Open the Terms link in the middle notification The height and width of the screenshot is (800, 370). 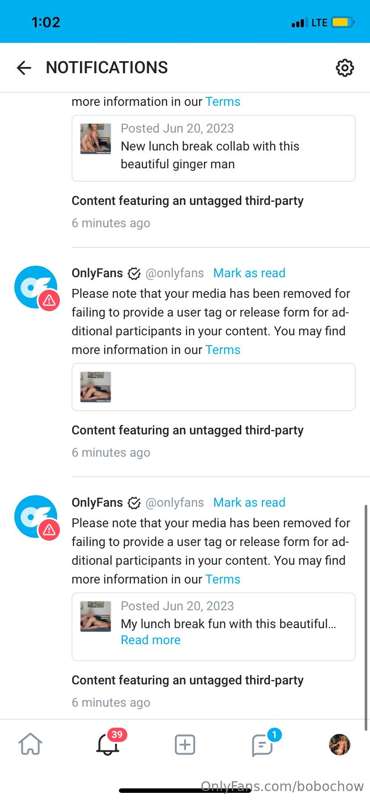coord(223,350)
